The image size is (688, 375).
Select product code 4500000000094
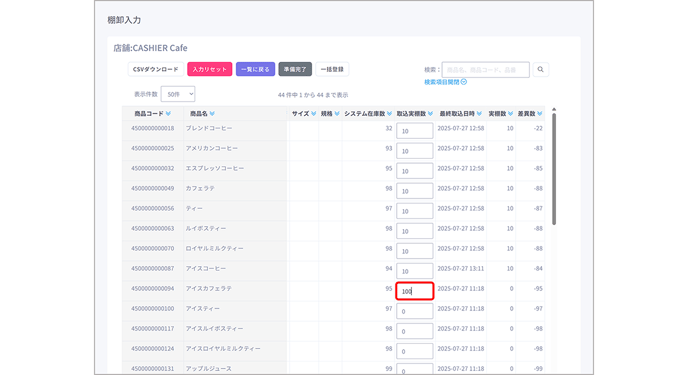click(152, 289)
